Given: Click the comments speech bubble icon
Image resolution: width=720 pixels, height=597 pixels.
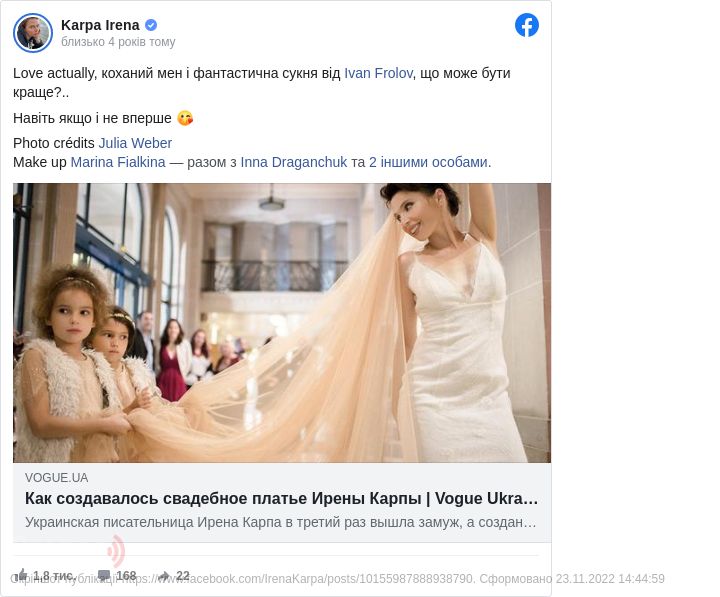Looking at the screenshot, I should click(x=104, y=575).
